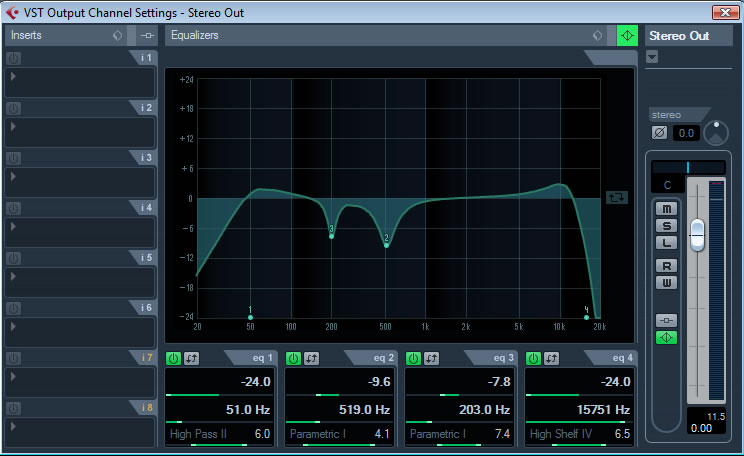Screen dimensions: 744x456
Task: Toggle insert slot i 2 power button
Action: coord(13,109)
